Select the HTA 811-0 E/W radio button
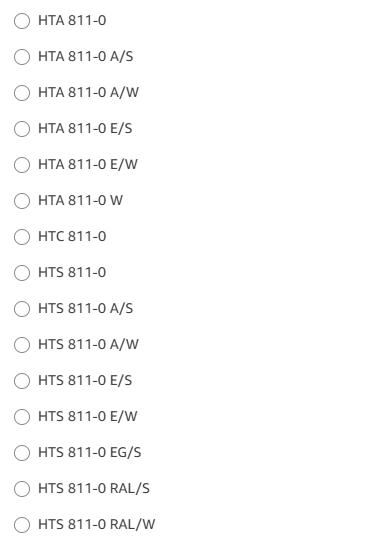 (22, 165)
